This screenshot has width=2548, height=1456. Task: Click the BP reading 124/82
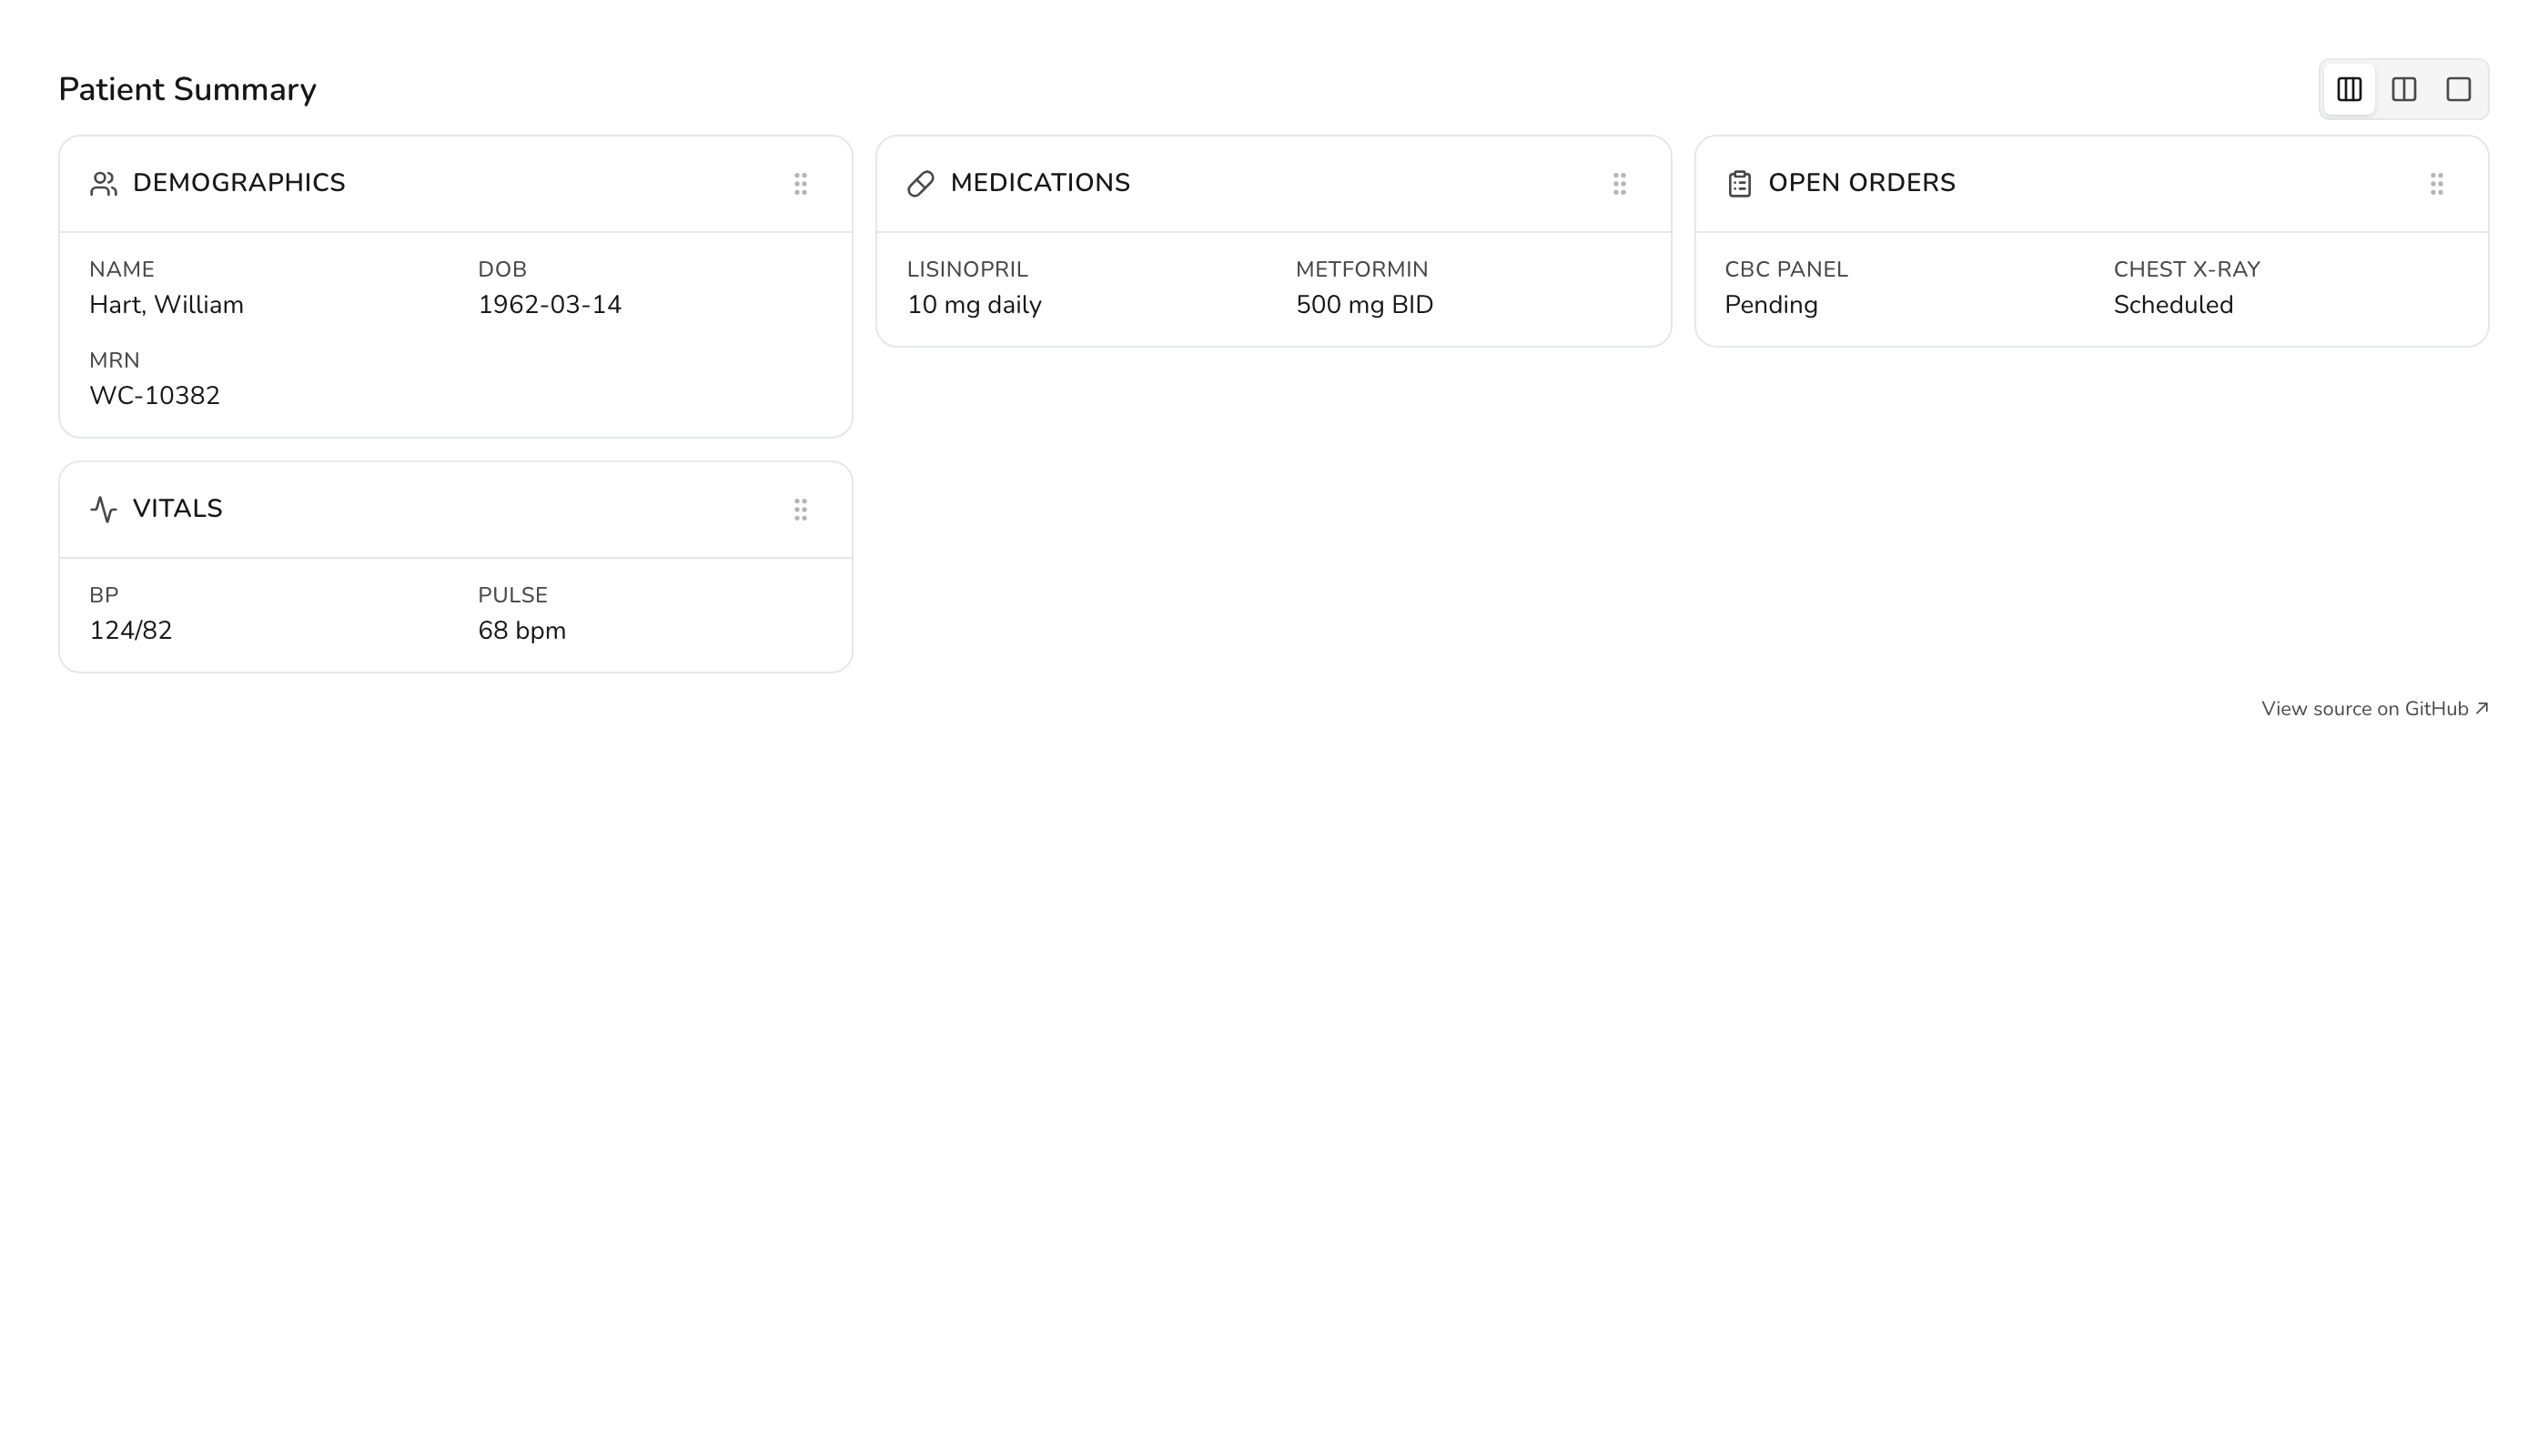[x=130, y=631]
